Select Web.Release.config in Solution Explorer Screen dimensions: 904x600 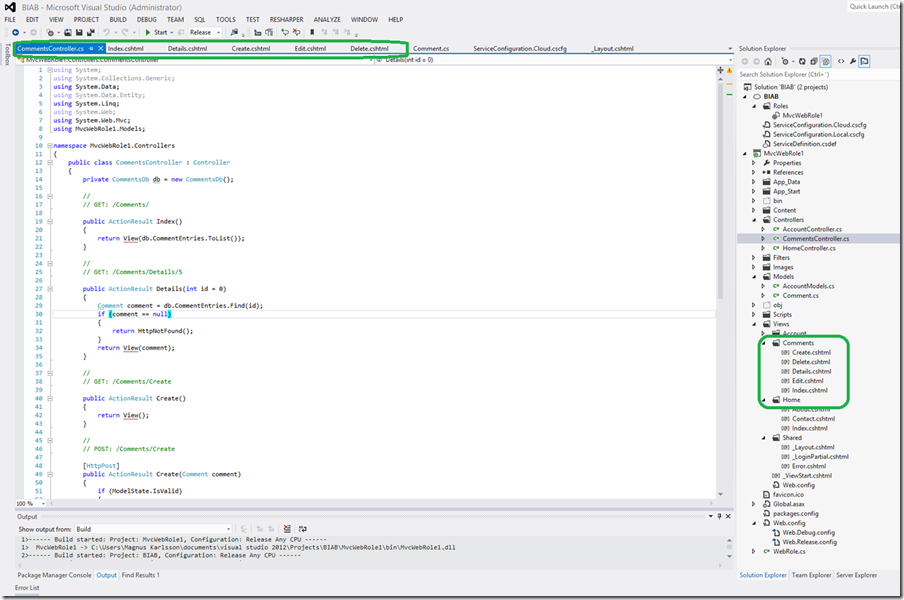(x=809, y=542)
